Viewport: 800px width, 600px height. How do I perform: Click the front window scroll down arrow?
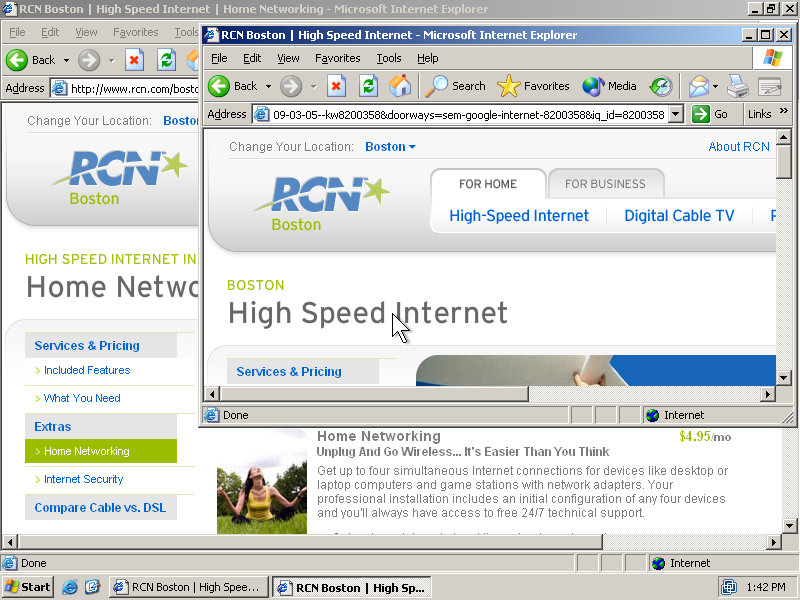click(x=784, y=378)
